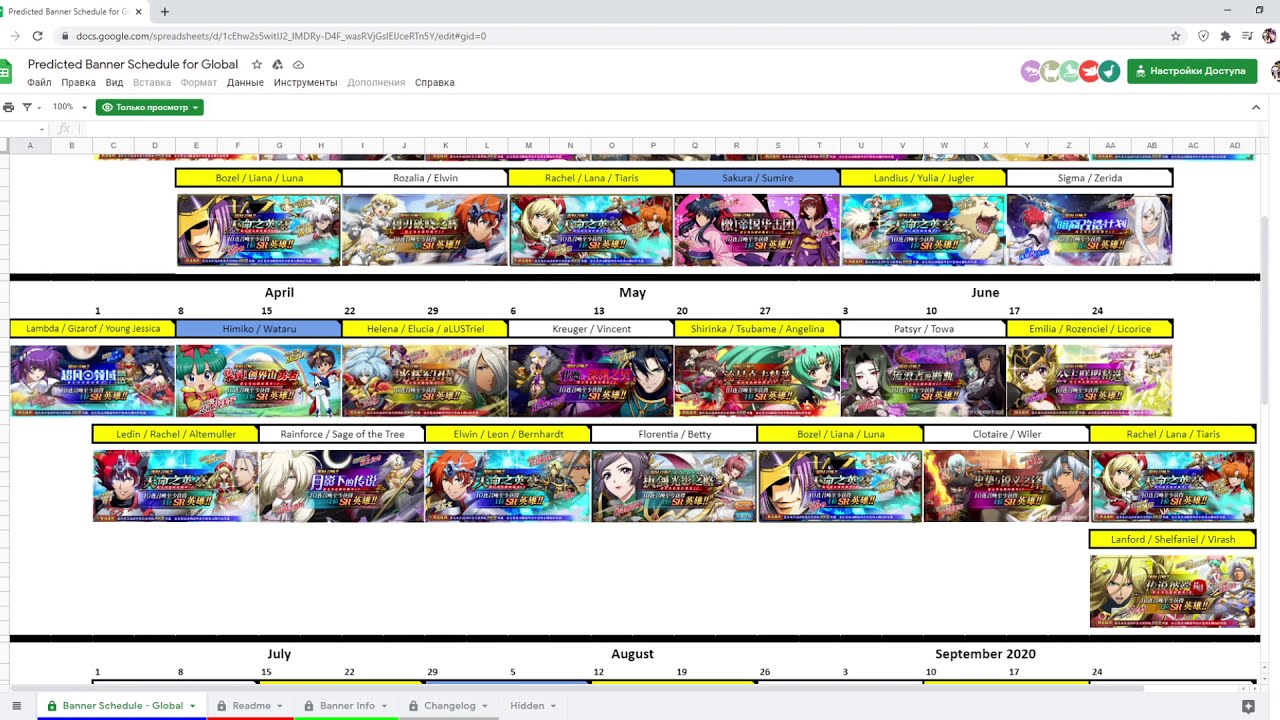Click the Настройки Доступа share button
1280x720 pixels.
(x=1192, y=71)
